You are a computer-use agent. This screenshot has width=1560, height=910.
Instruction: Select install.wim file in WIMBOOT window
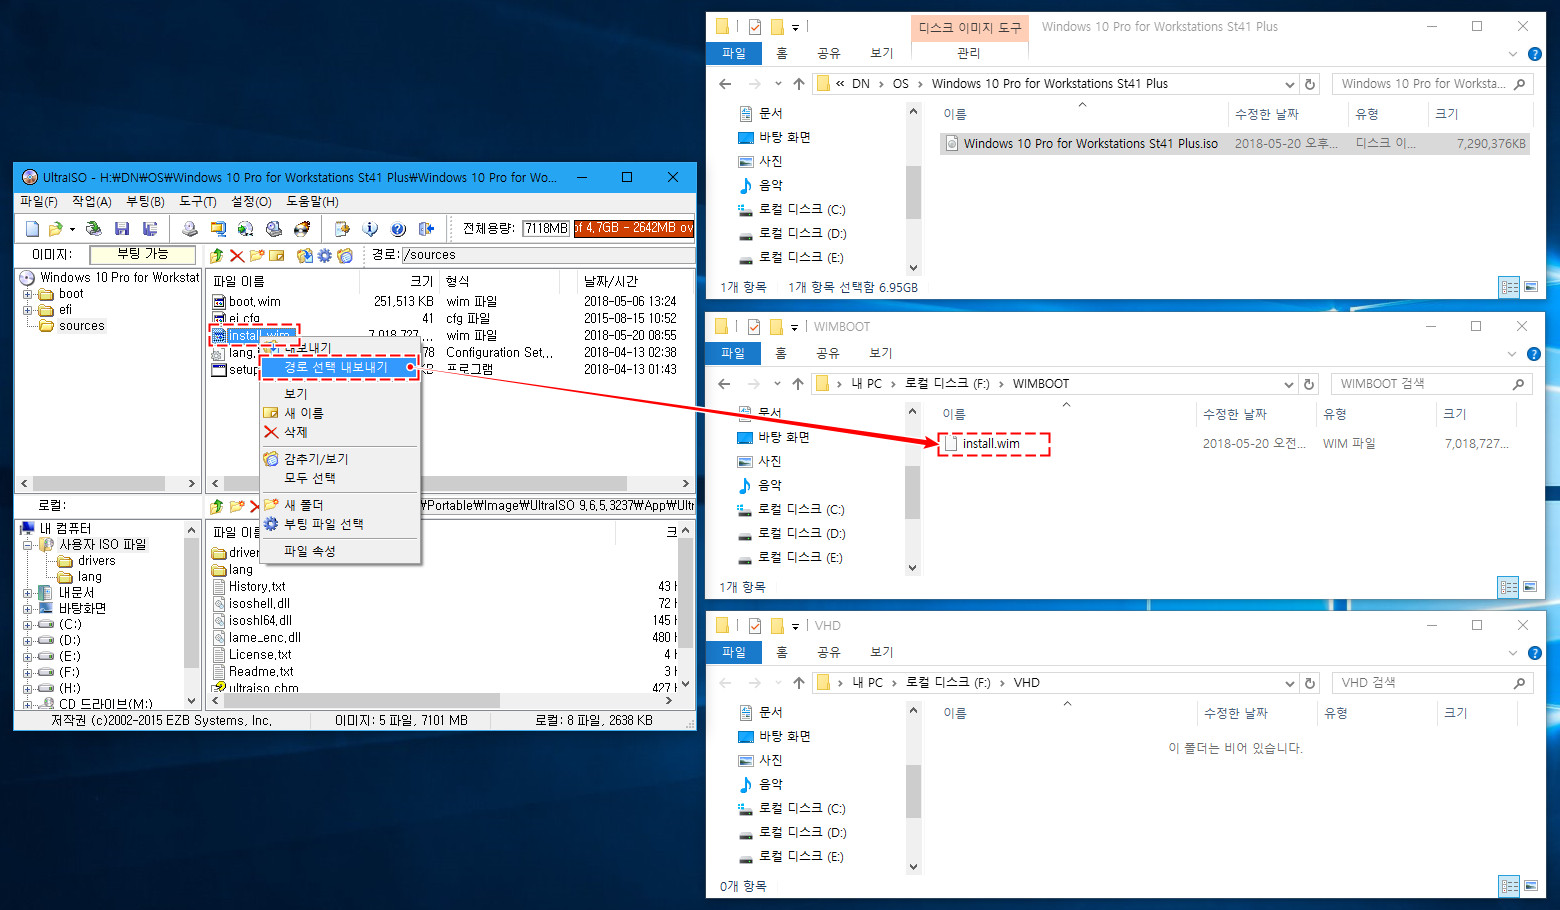pos(991,444)
